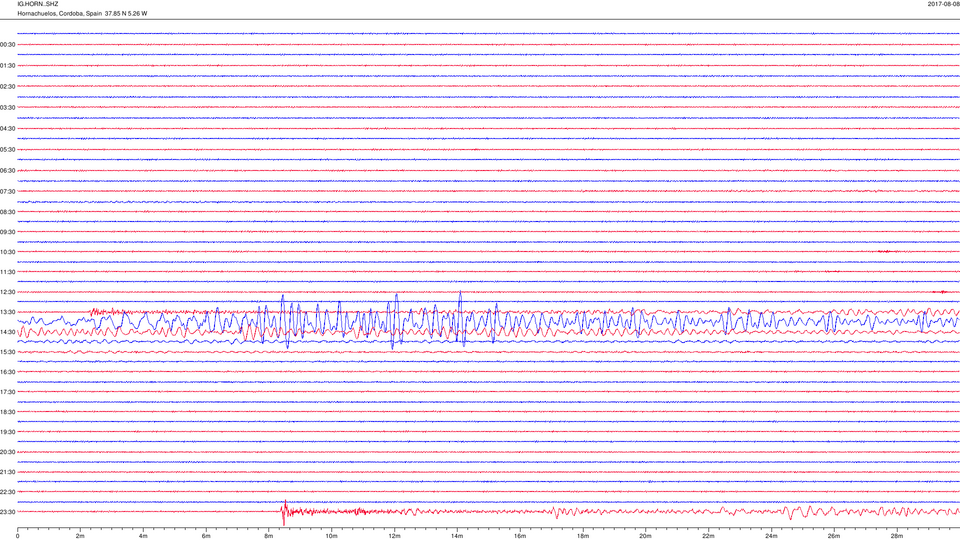Image resolution: width=960 pixels, height=540 pixels.
Task: Select the 14m axis tick label
Action: 457,536
